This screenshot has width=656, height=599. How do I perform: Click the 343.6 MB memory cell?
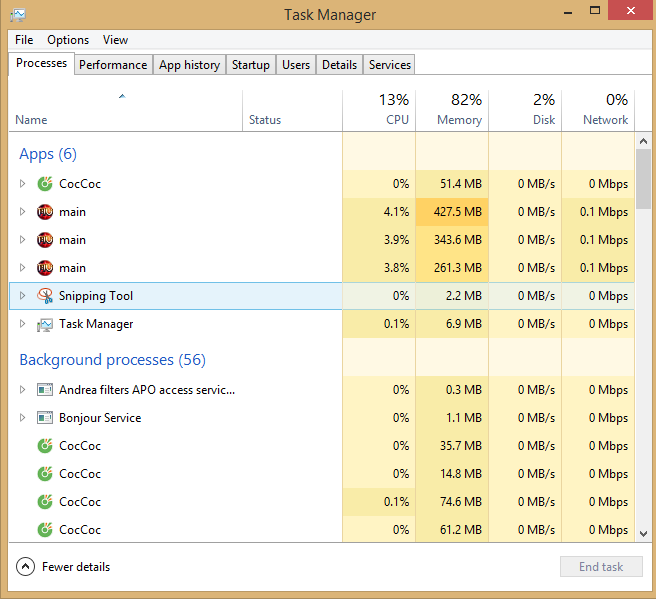pyautogui.click(x=452, y=240)
